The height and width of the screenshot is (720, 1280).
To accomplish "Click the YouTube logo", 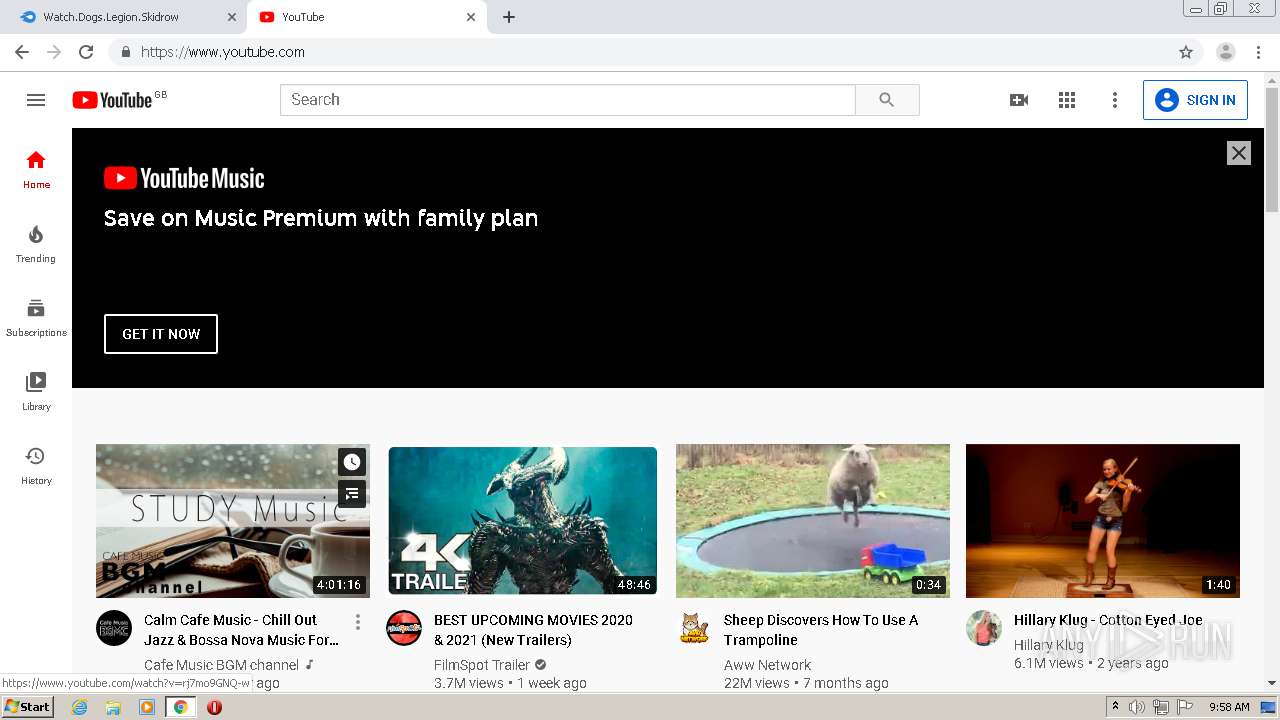I will tap(111, 100).
